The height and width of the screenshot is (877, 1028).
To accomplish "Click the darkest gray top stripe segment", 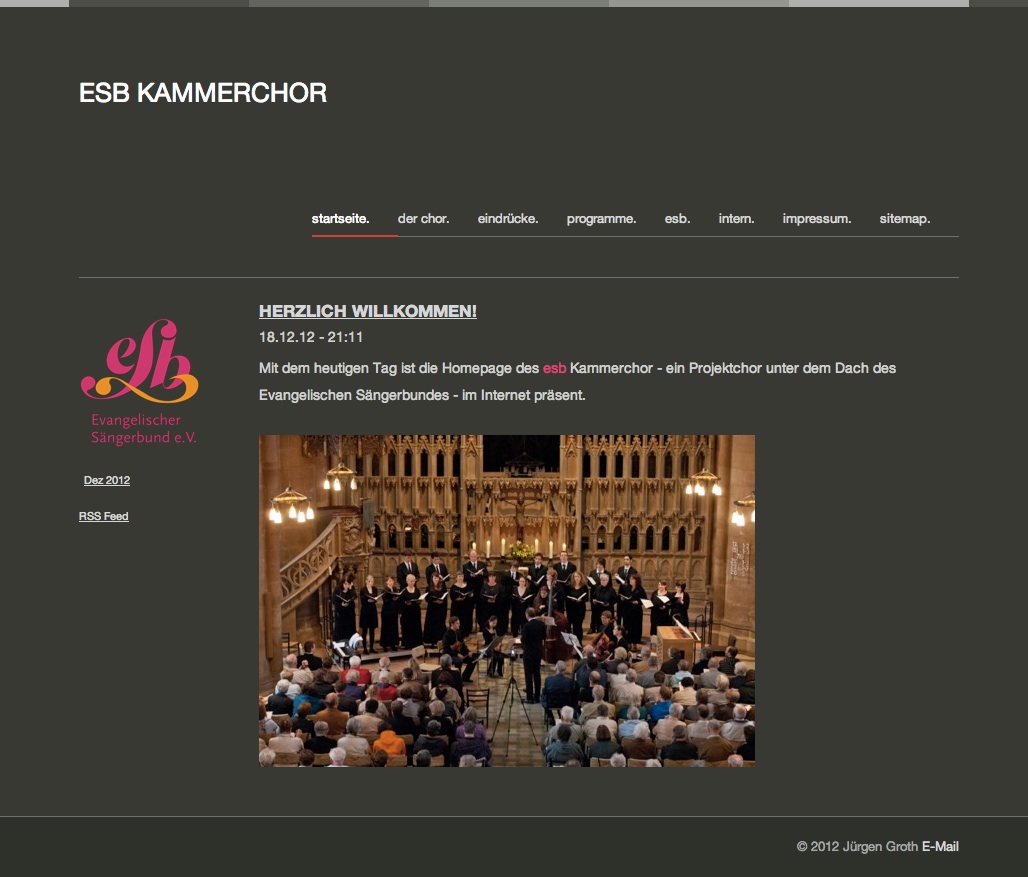I will (159, 3).
